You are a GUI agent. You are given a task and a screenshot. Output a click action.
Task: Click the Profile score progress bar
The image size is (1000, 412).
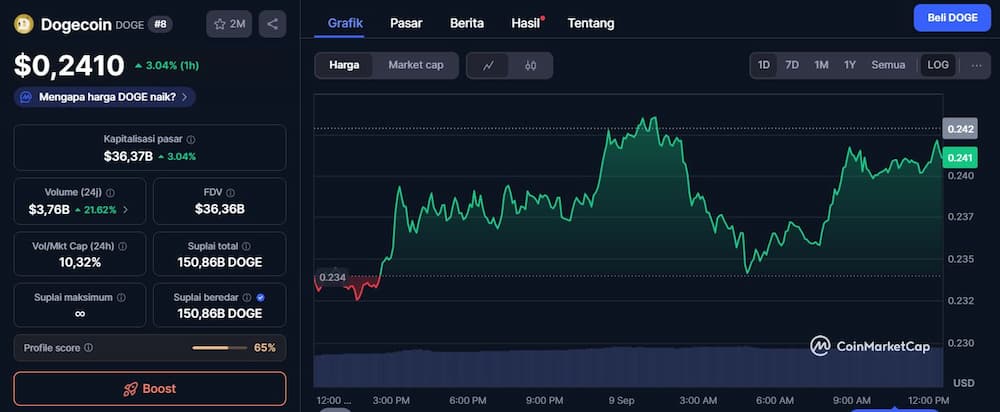(x=219, y=348)
